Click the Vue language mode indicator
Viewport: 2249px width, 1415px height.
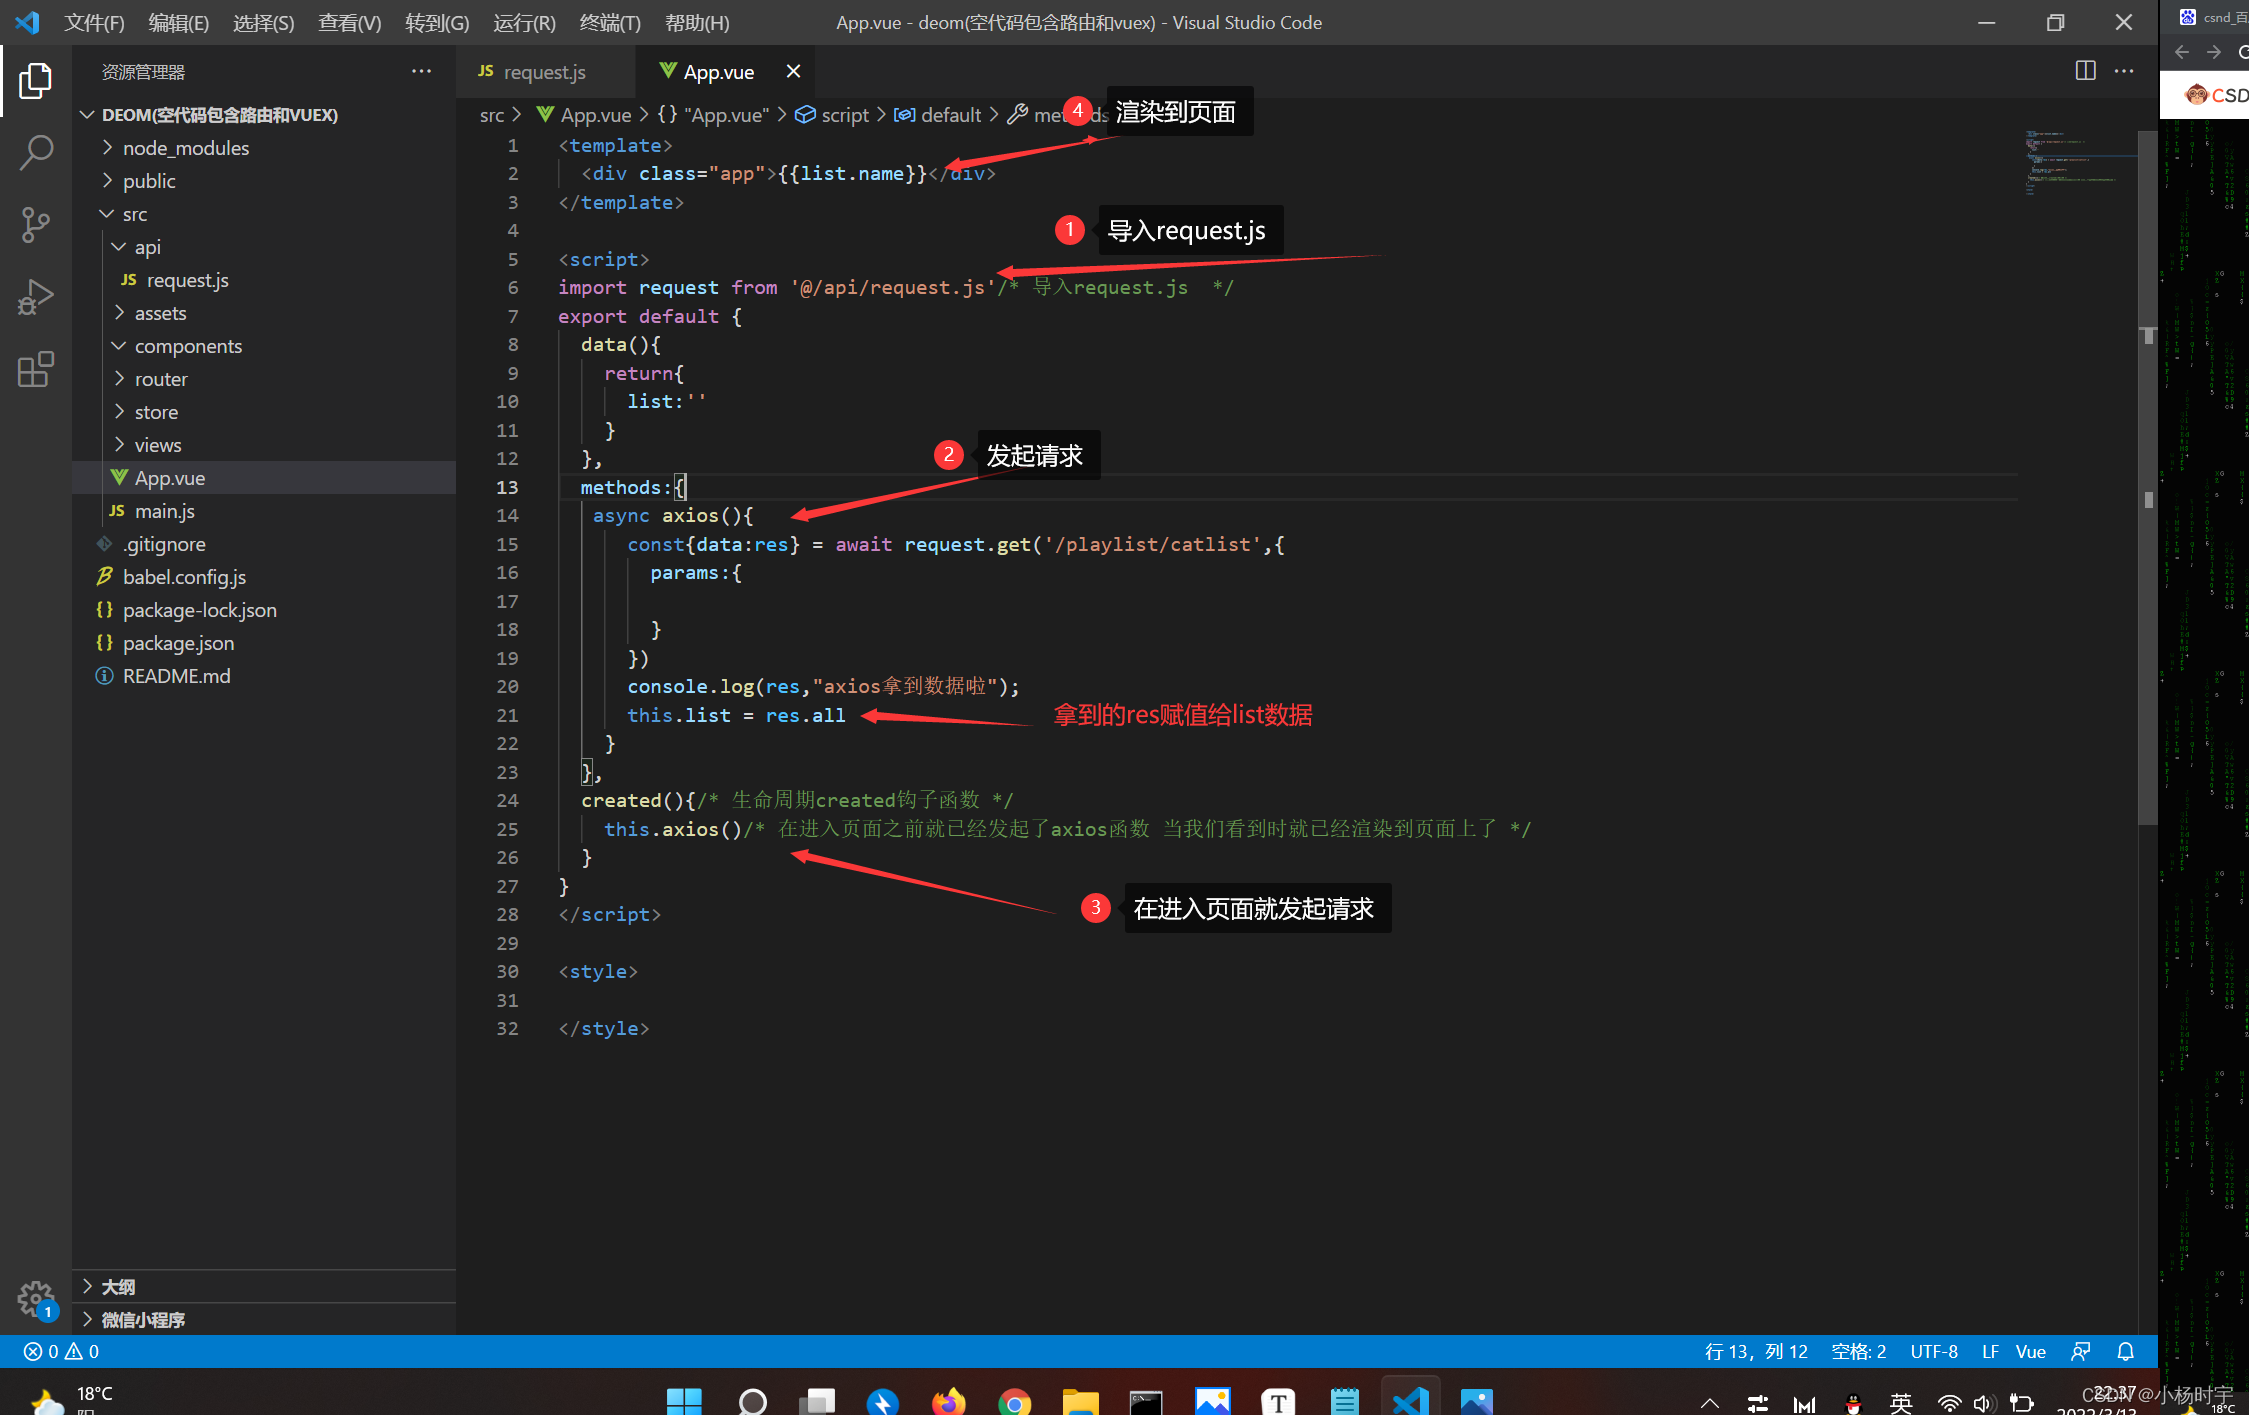[x=2031, y=1351]
